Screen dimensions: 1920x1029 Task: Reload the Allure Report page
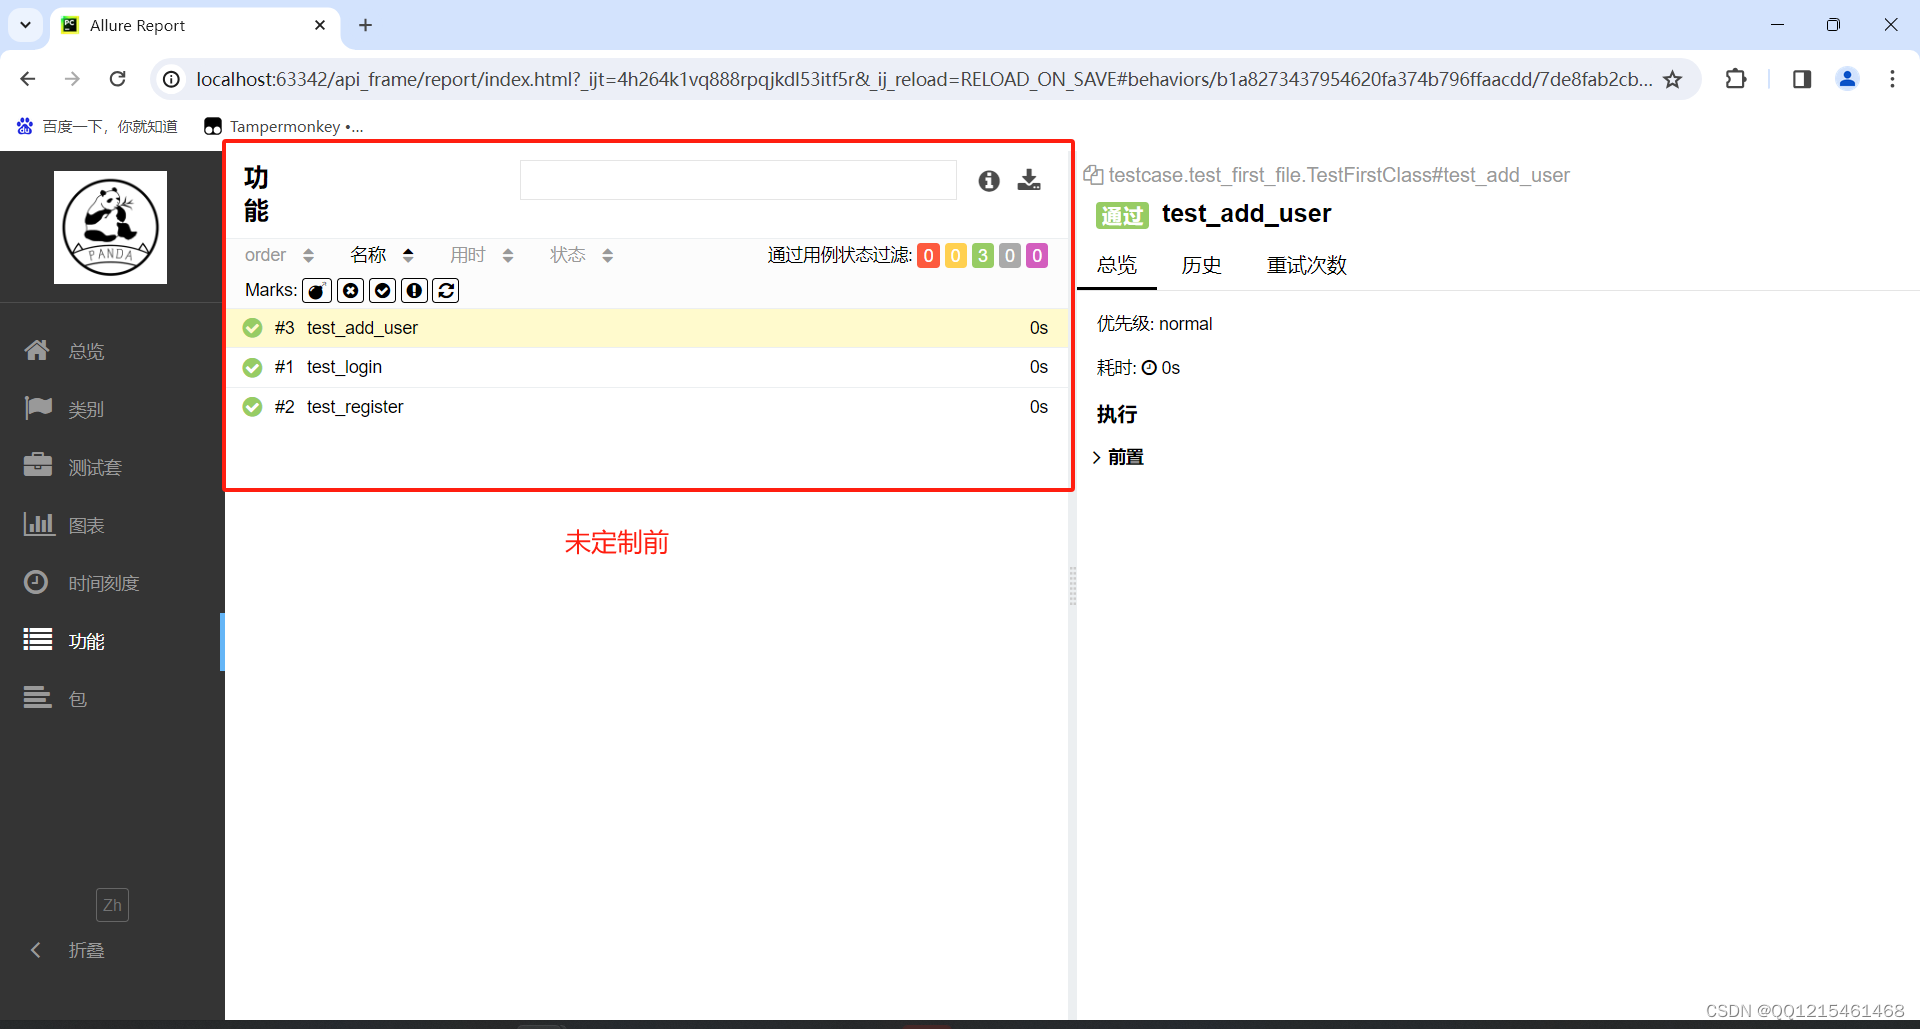tap(117, 79)
